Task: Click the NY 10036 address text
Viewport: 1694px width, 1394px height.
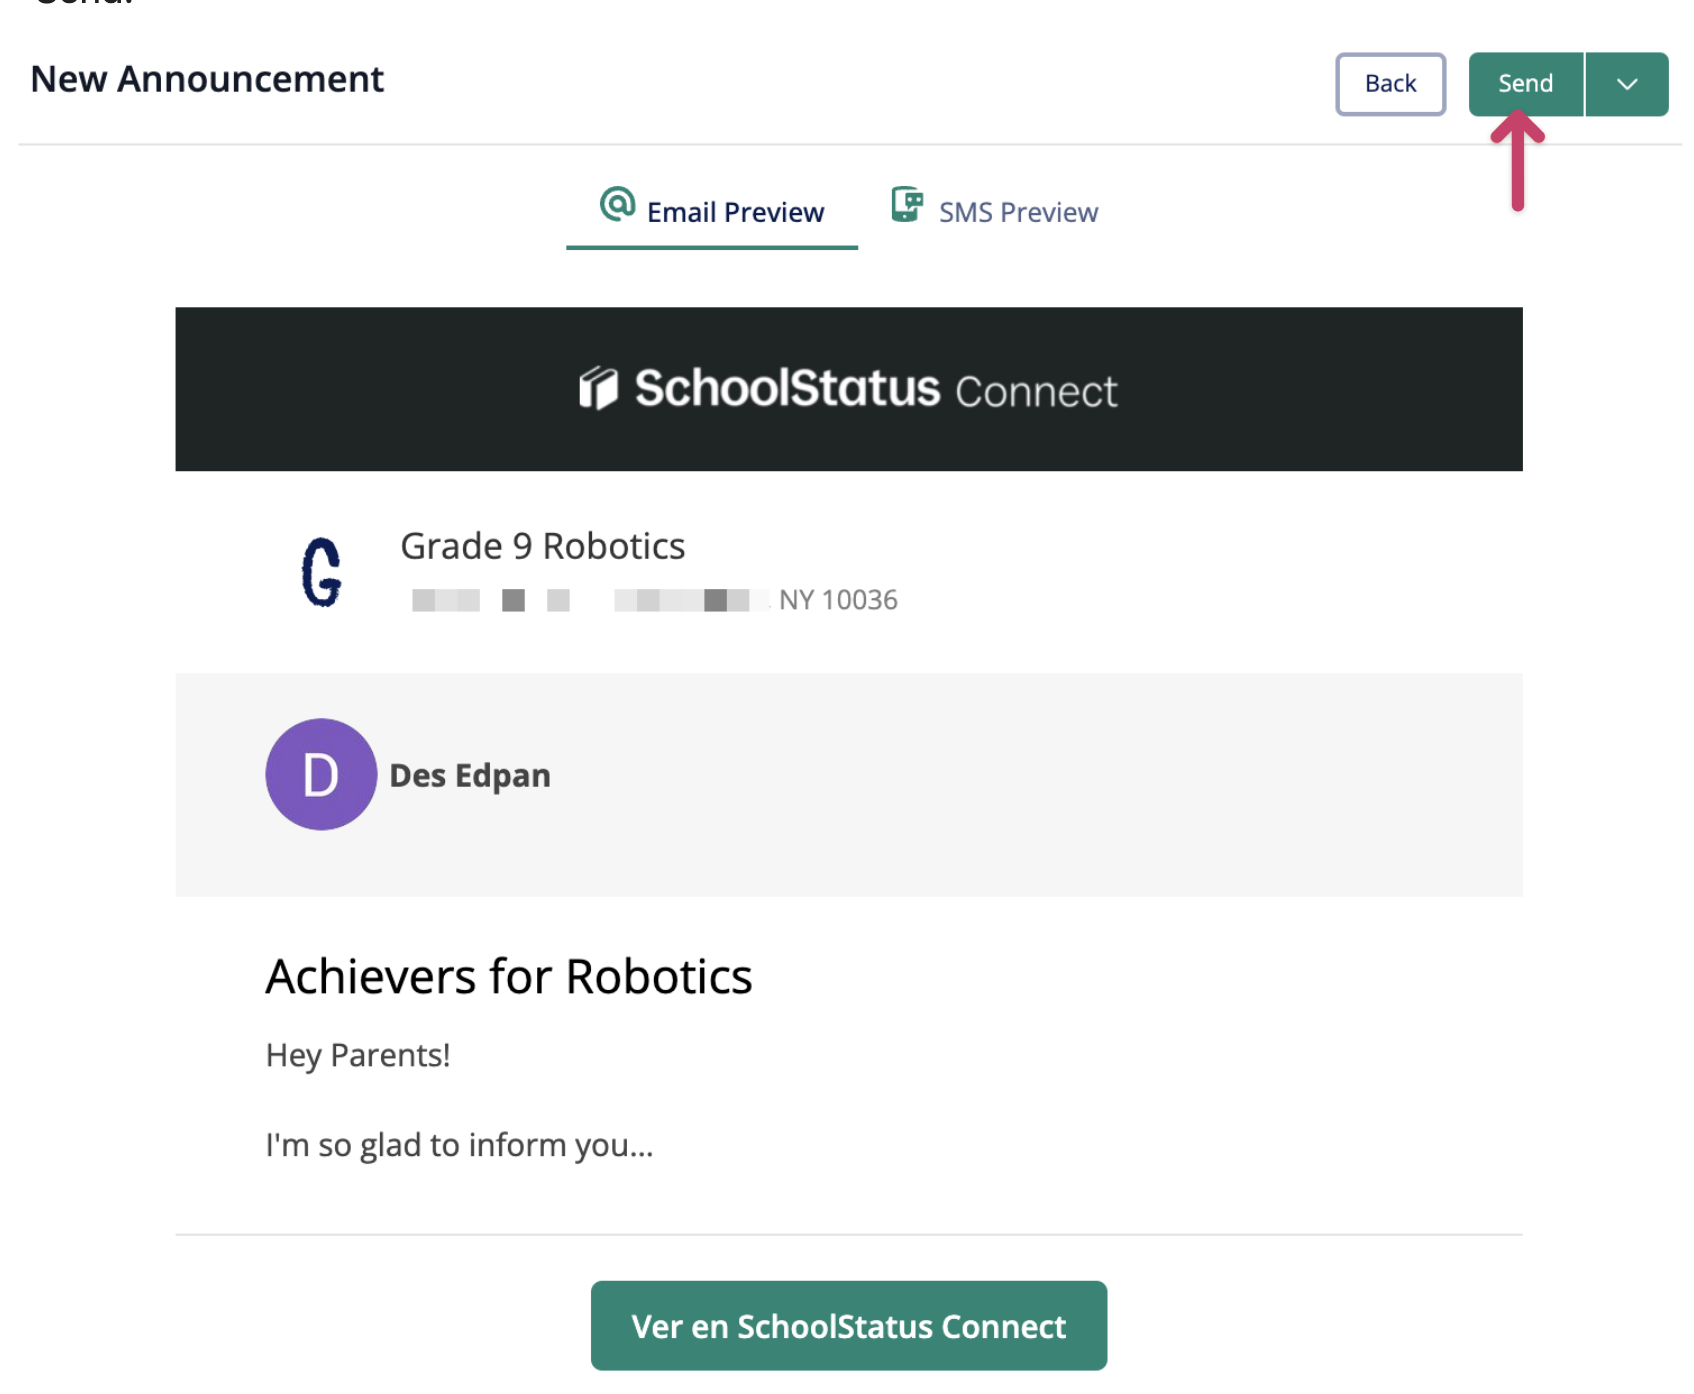Action: [x=837, y=600]
